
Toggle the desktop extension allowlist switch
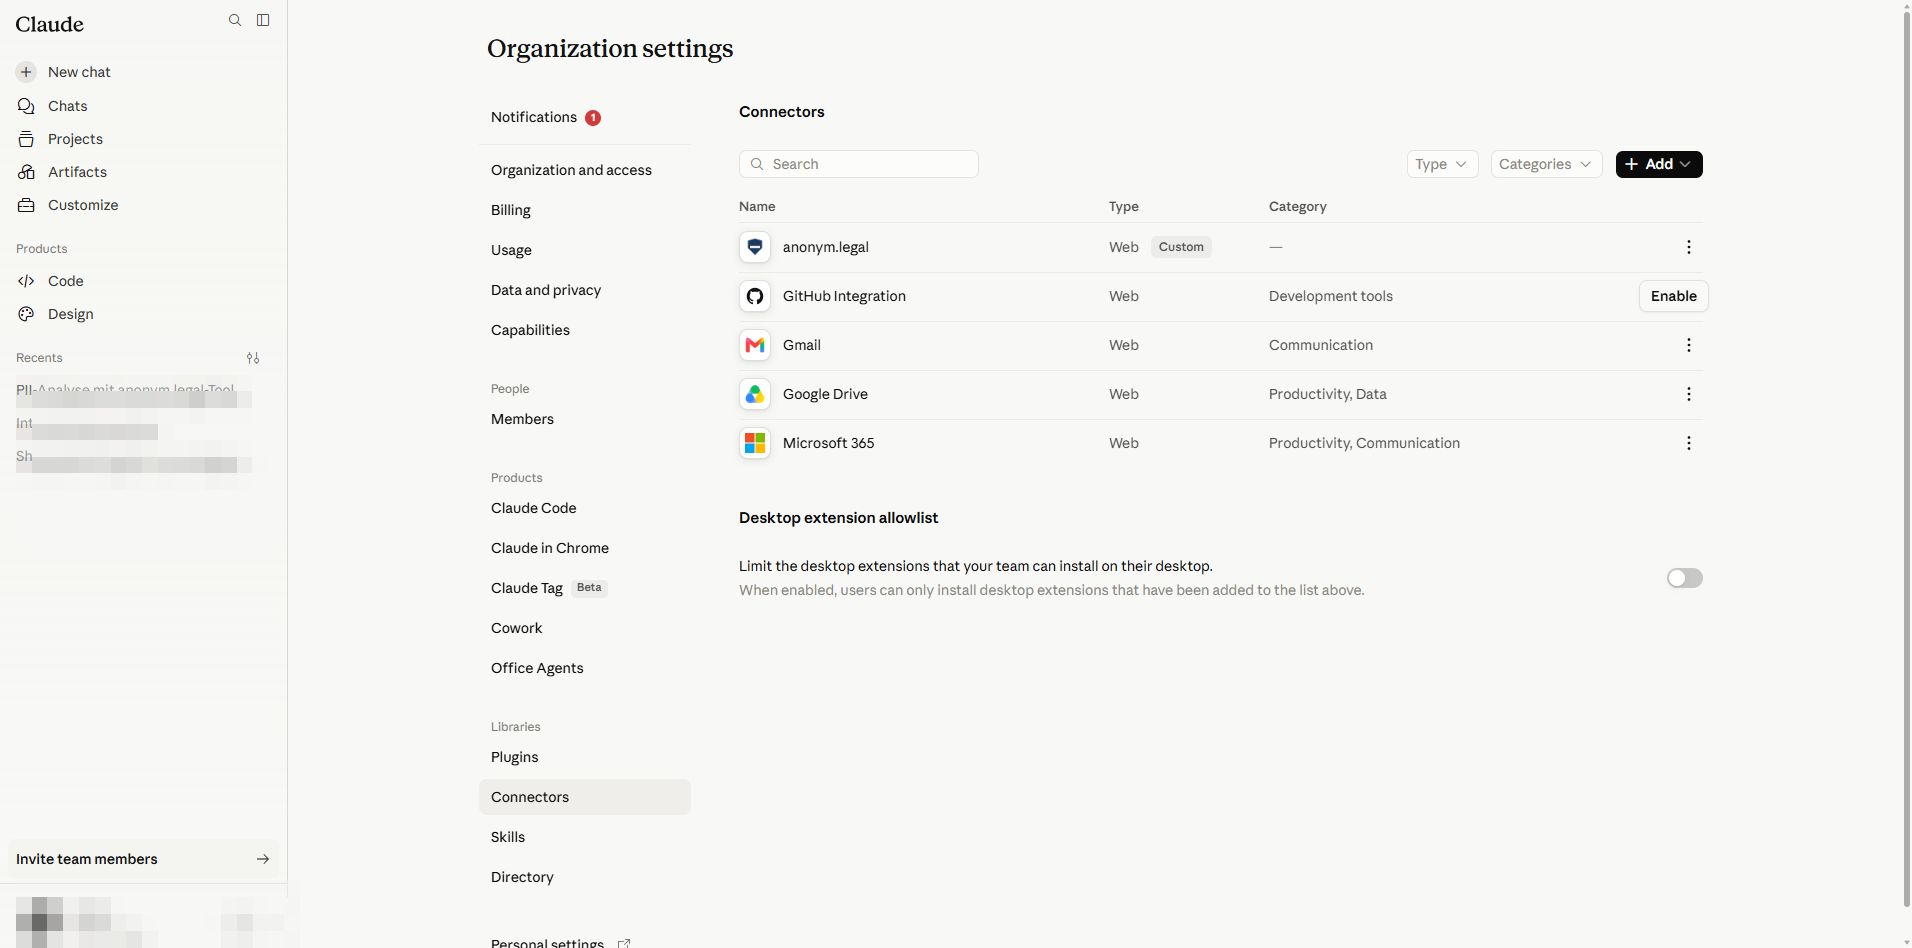[x=1684, y=578]
